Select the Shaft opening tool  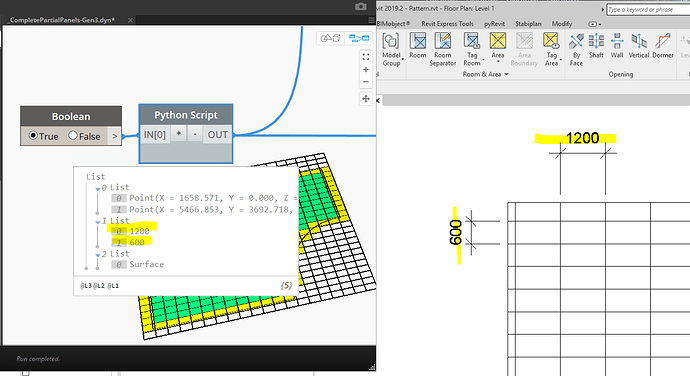pyautogui.click(x=596, y=45)
